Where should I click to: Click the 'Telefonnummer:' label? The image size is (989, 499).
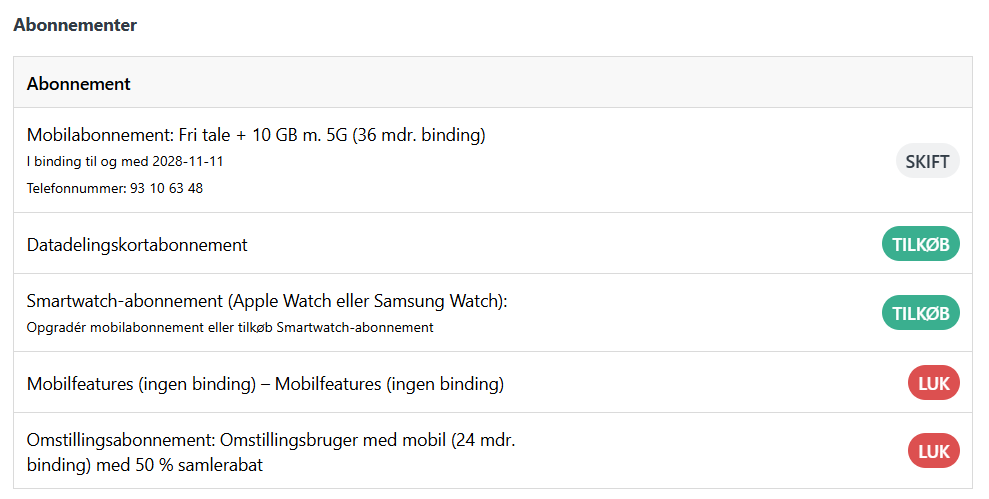coord(76,188)
